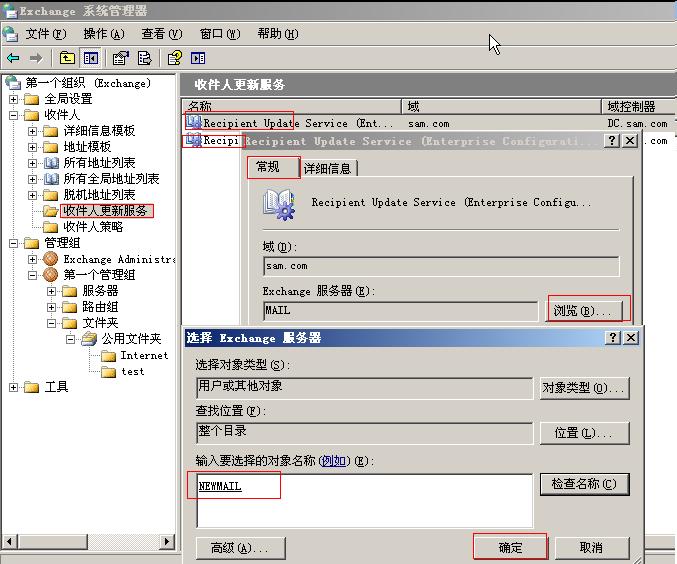677x564 pixels.
Task: Switch to the 详细信息 tab
Action: point(327,169)
